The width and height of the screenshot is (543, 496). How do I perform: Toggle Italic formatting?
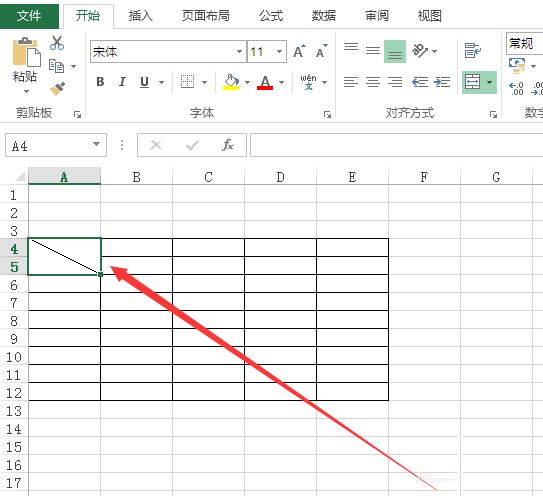pos(122,82)
